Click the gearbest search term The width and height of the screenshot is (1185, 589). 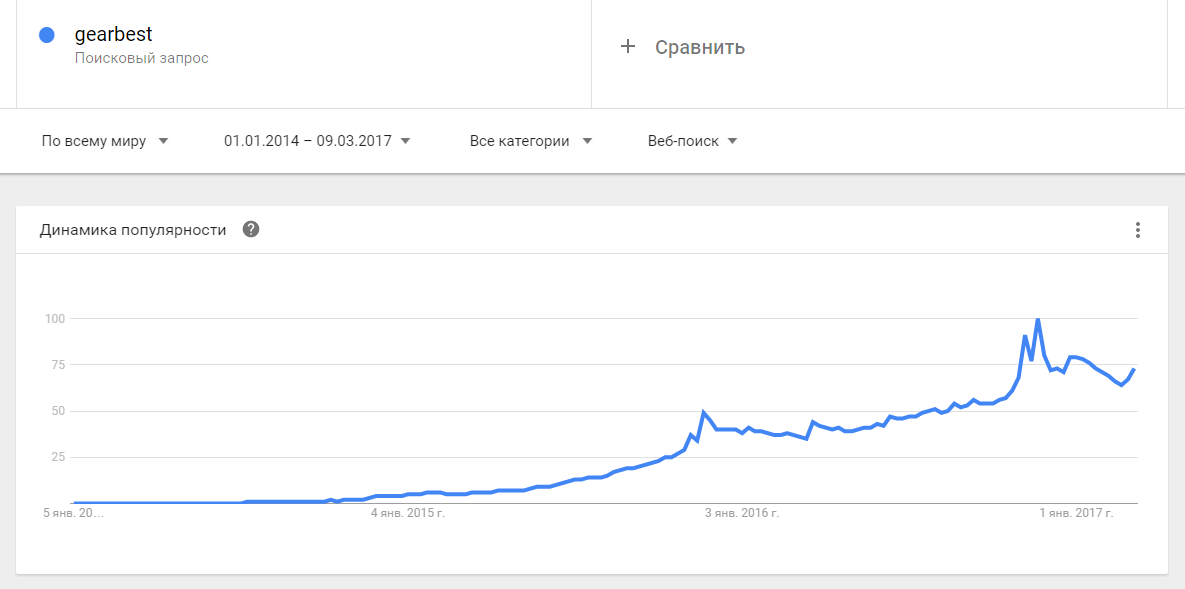[113, 35]
